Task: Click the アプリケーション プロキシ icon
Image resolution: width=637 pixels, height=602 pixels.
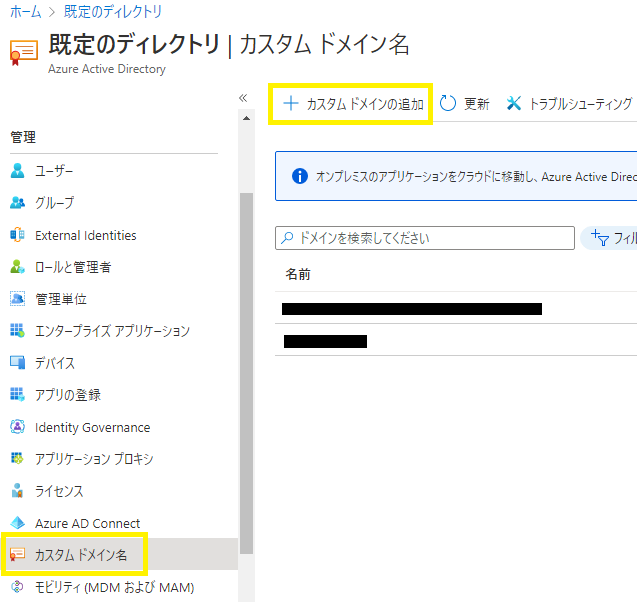Action: pyautogui.click(x=17, y=458)
